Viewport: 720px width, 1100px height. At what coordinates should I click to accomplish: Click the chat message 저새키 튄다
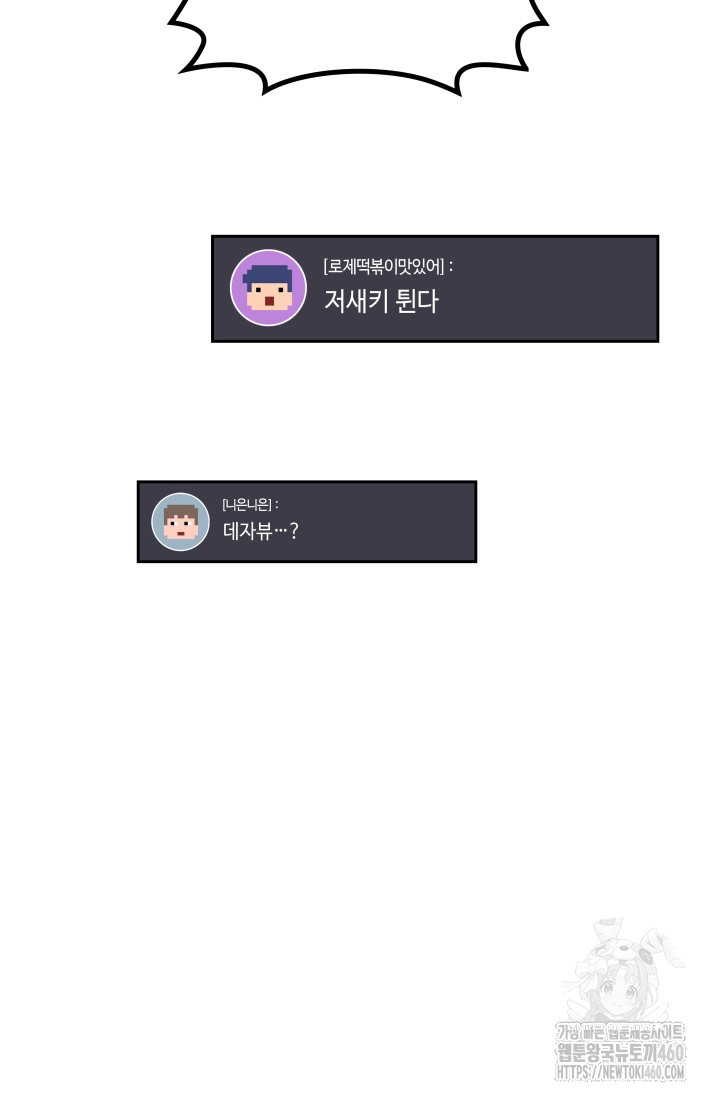[381, 302]
